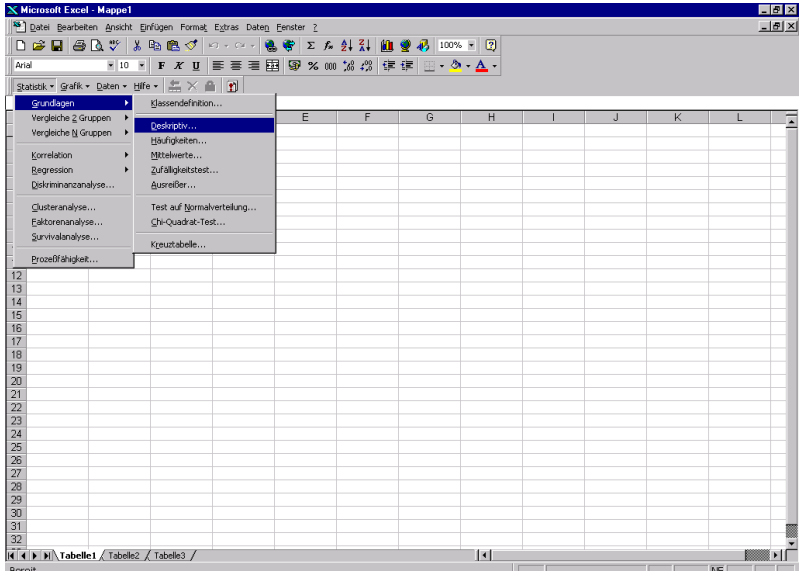Toggle italic formatting with the K button
804x577 pixels.
[x=177, y=66]
